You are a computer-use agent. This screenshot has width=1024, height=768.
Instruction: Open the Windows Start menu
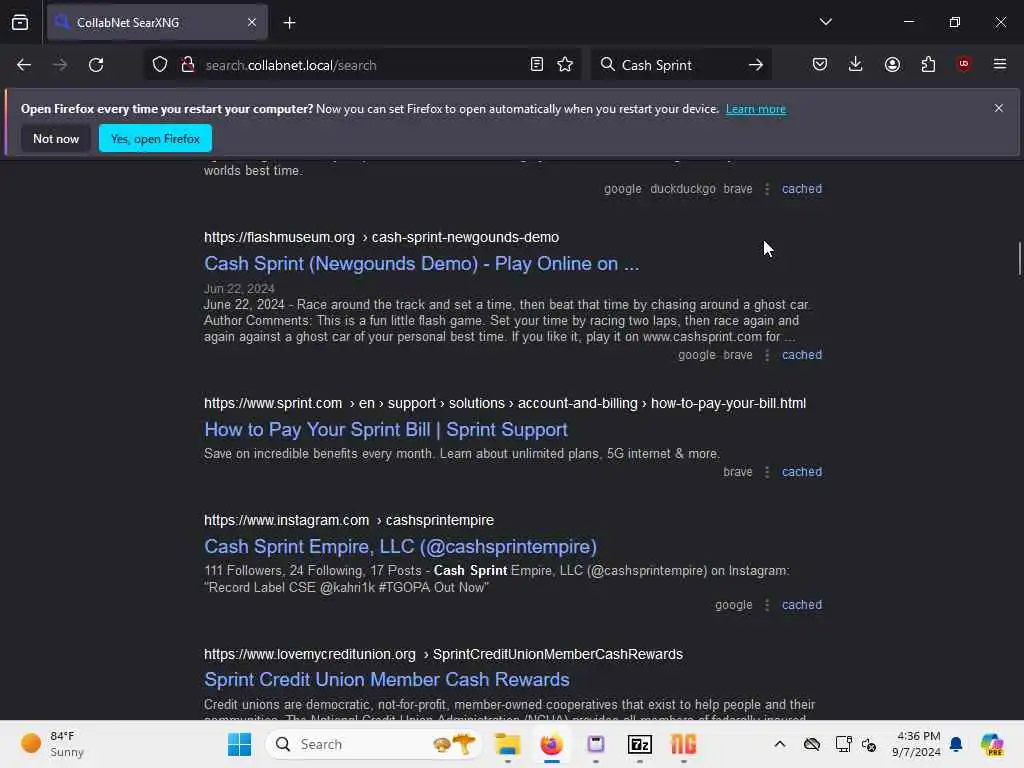(x=240, y=744)
